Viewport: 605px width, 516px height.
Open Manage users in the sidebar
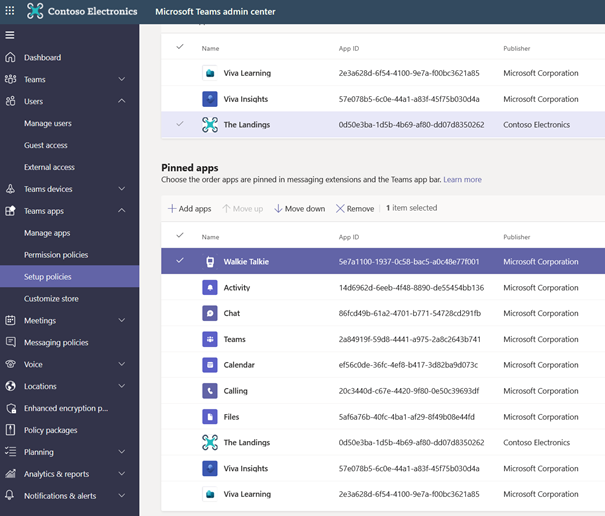click(48, 124)
